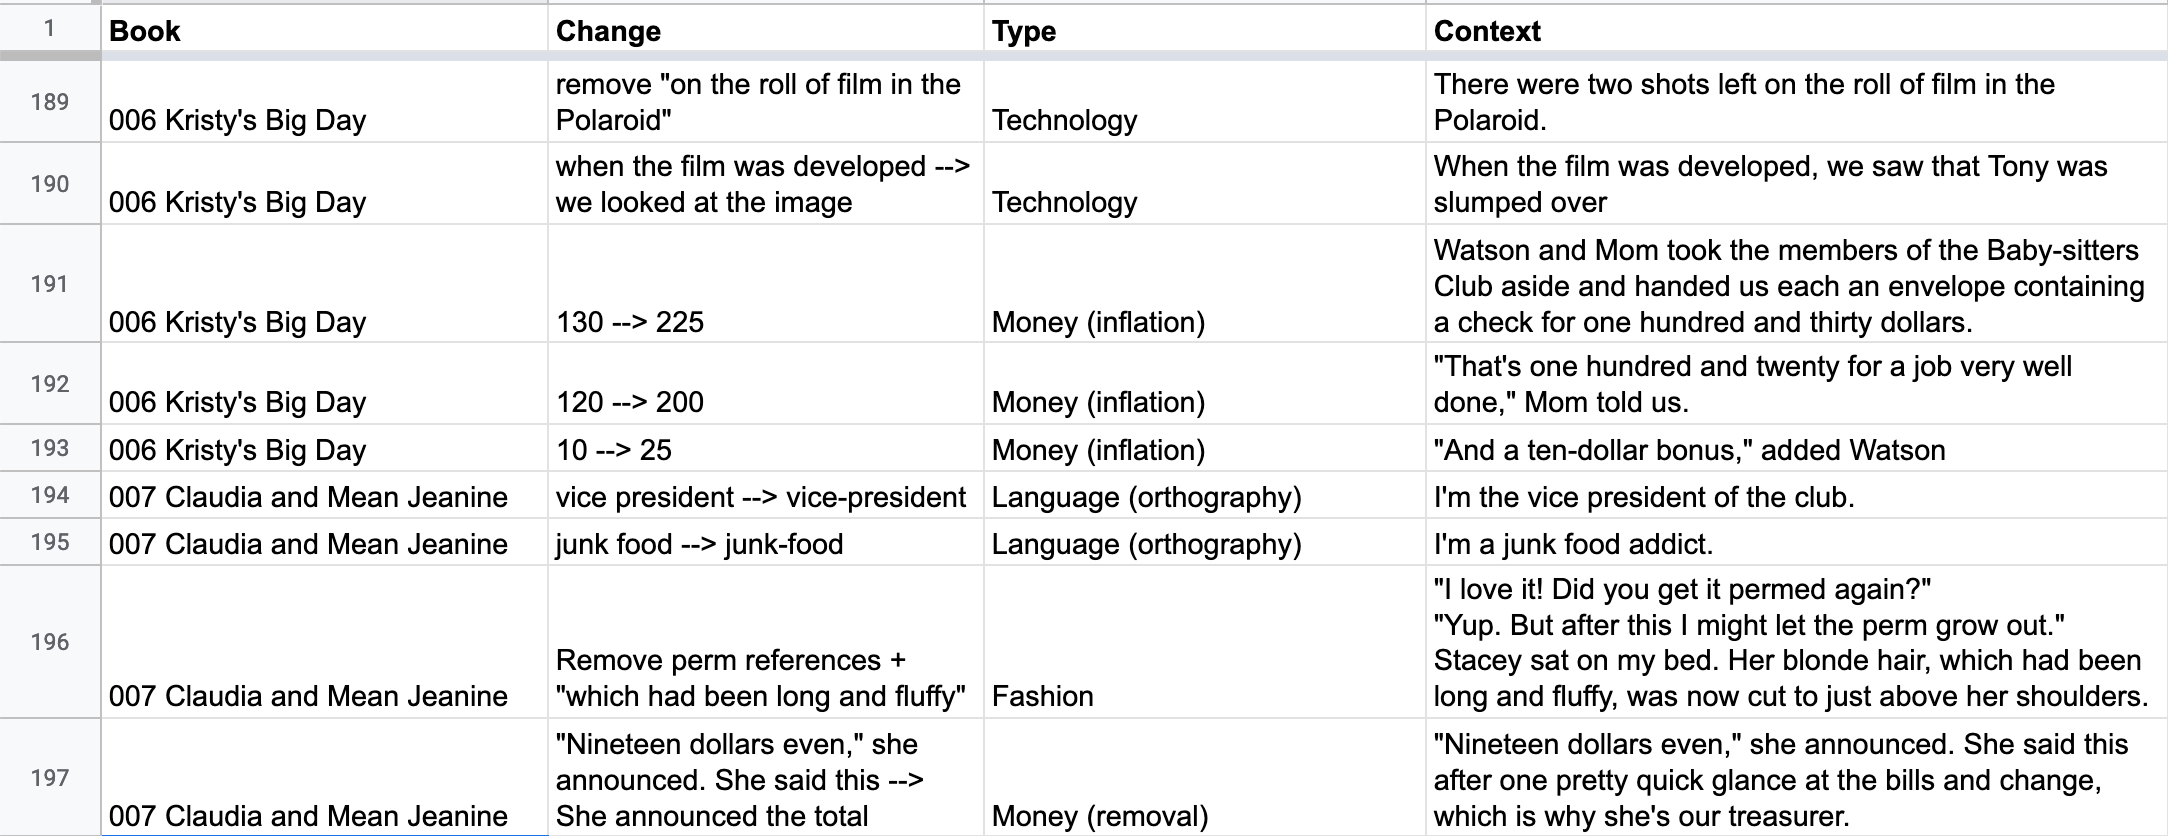Select row header 1
This screenshot has height=836, width=2168.
tap(49, 29)
